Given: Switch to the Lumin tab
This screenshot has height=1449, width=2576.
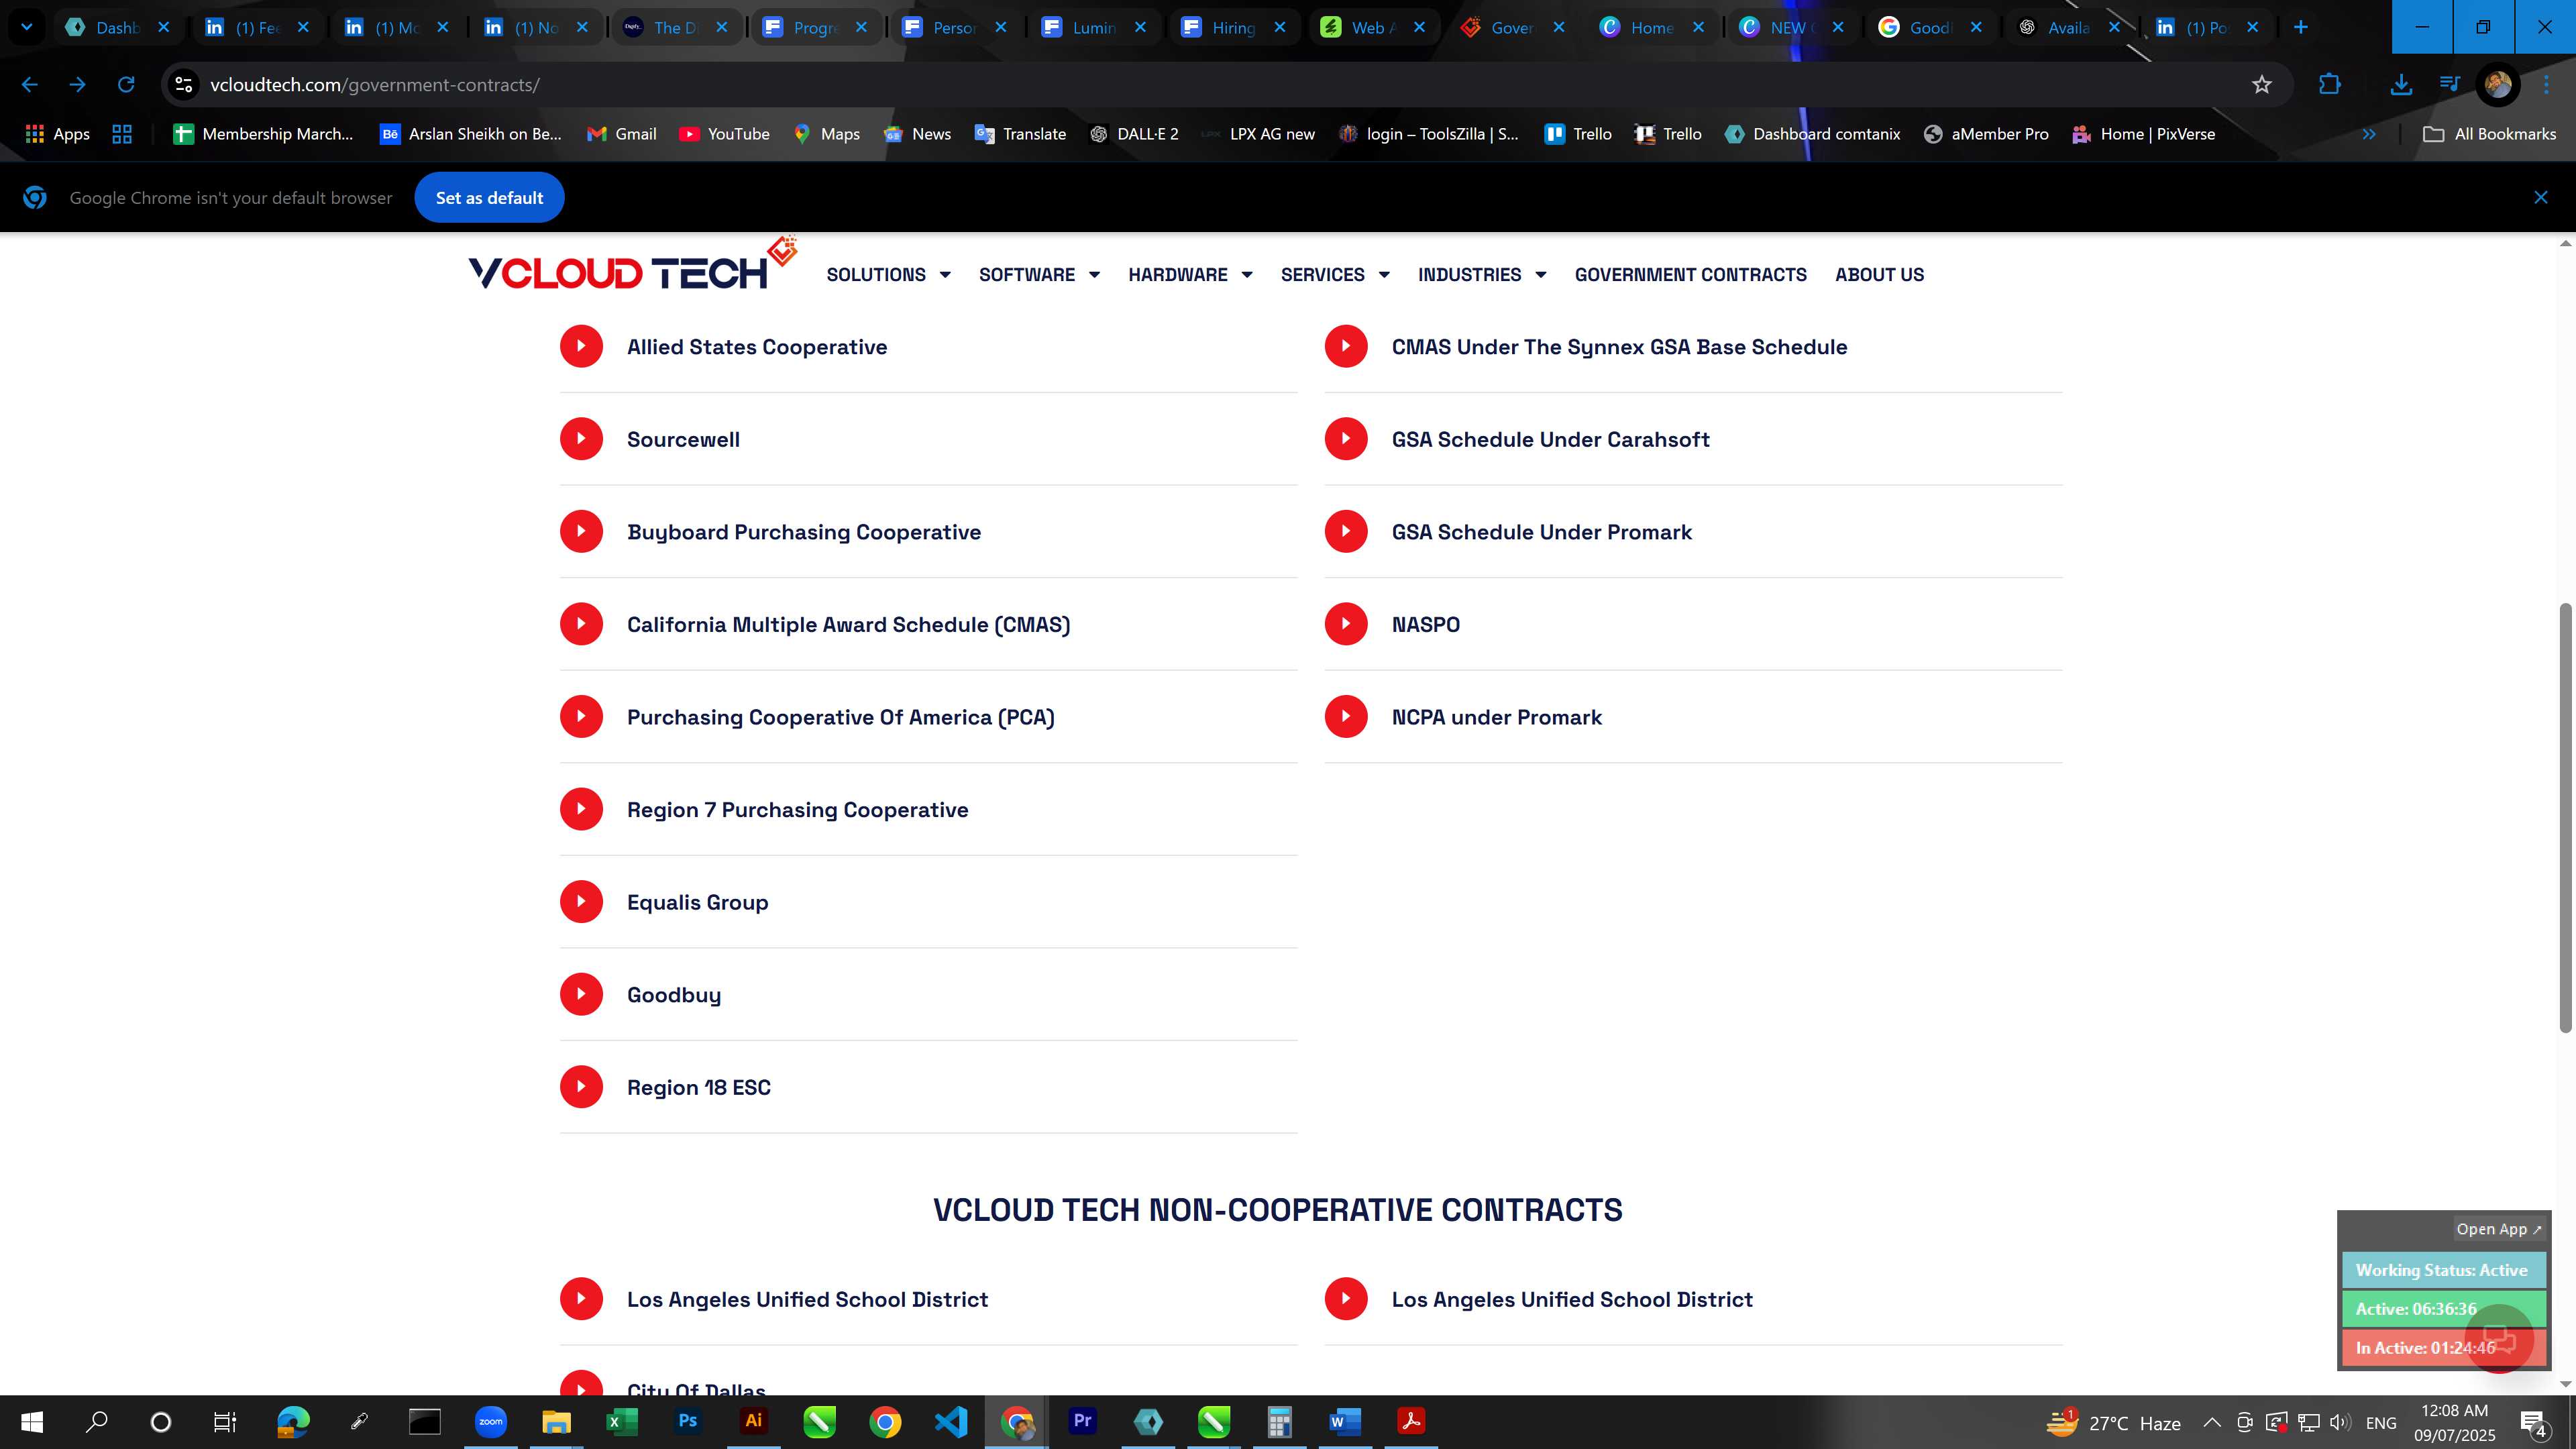Looking at the screenshot, I should [x=1095, y=27].
